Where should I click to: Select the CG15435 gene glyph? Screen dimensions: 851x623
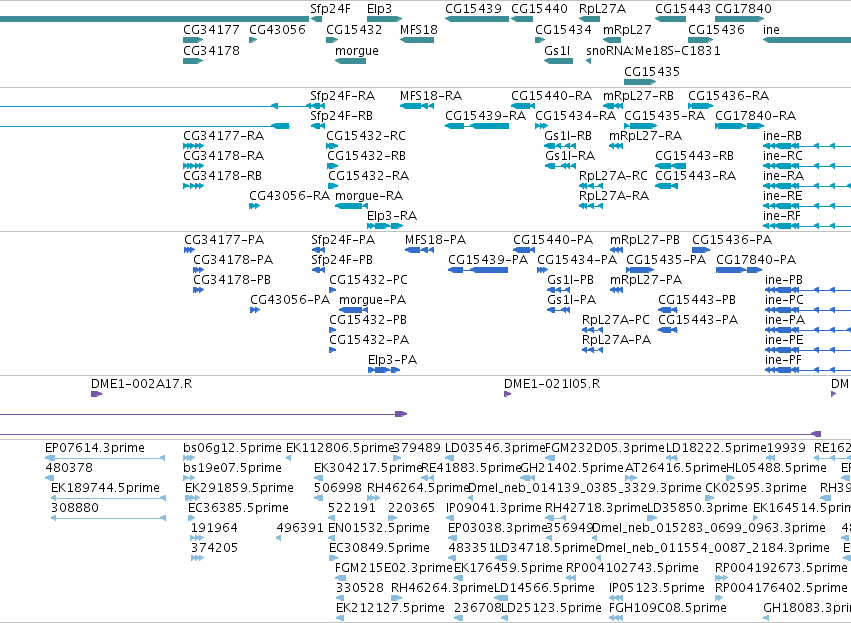click(640, 82)
